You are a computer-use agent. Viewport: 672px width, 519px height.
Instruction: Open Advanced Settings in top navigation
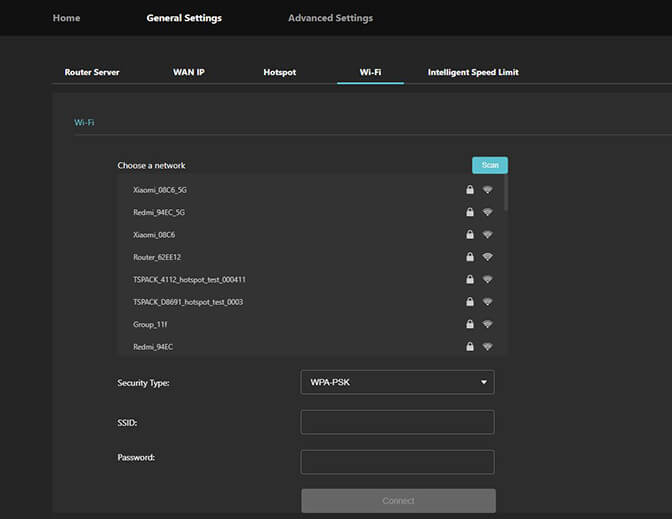point(330,18)
